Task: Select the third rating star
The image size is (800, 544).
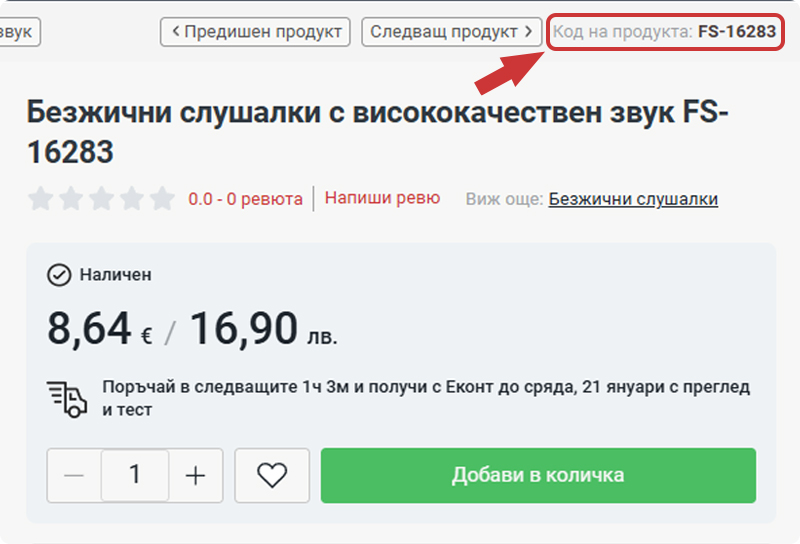Action: tap(101, 199)
